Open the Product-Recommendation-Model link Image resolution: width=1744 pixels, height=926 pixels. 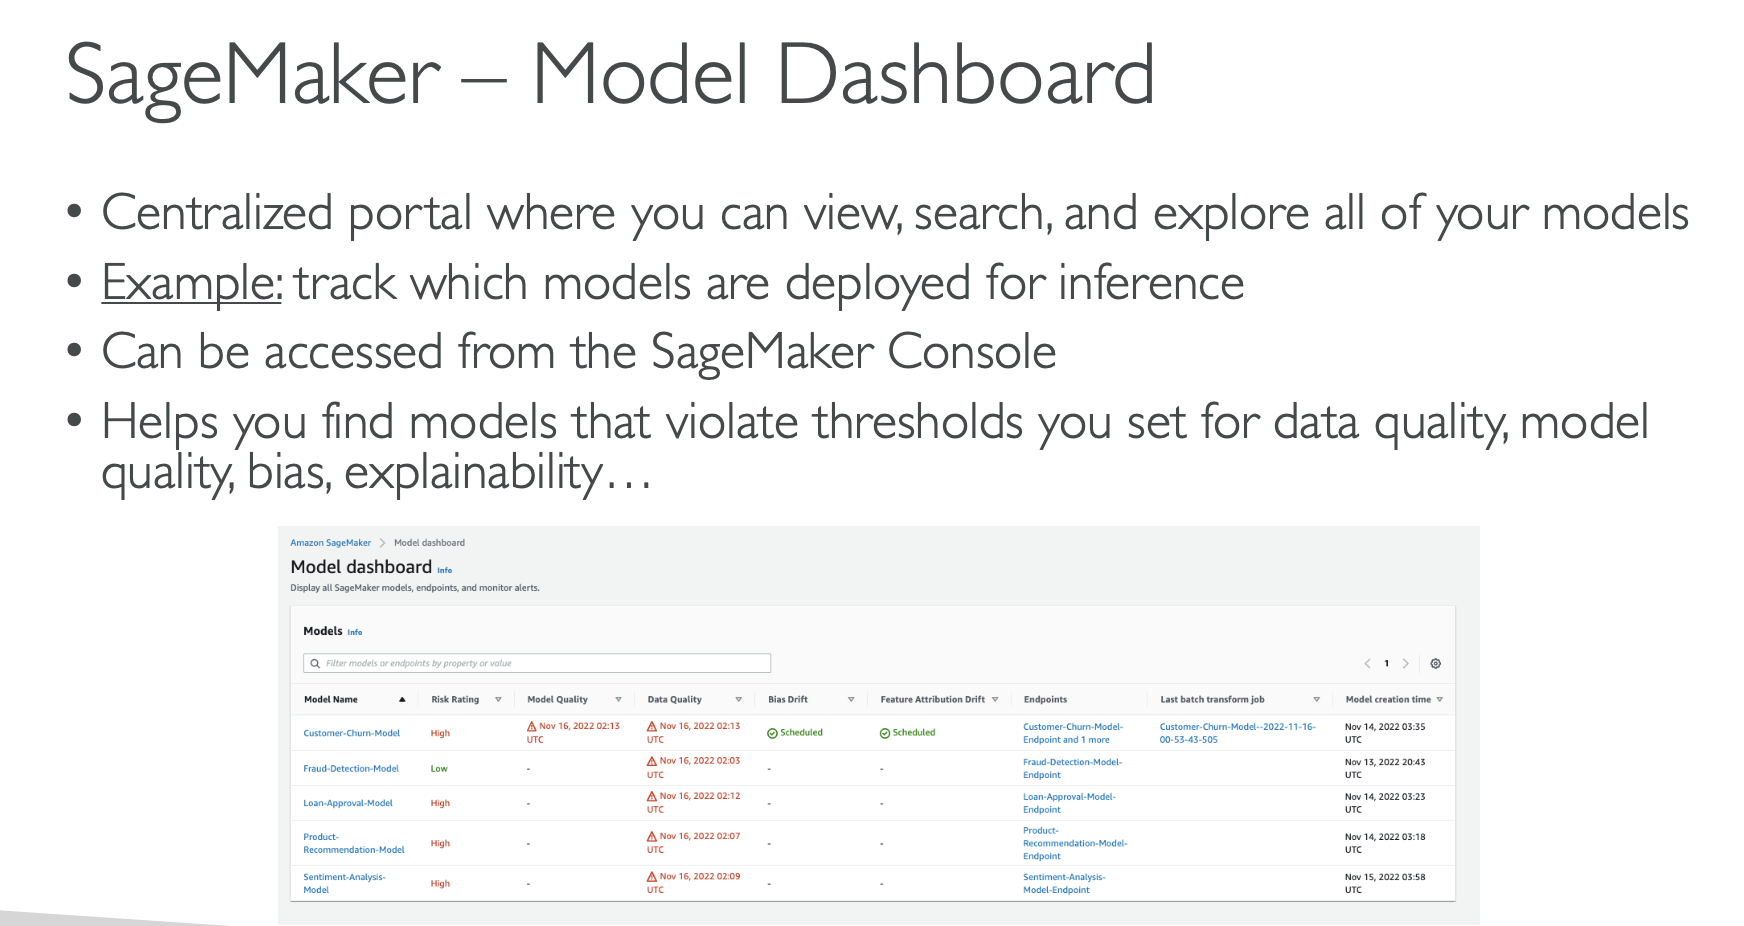[x=354, y=843]
